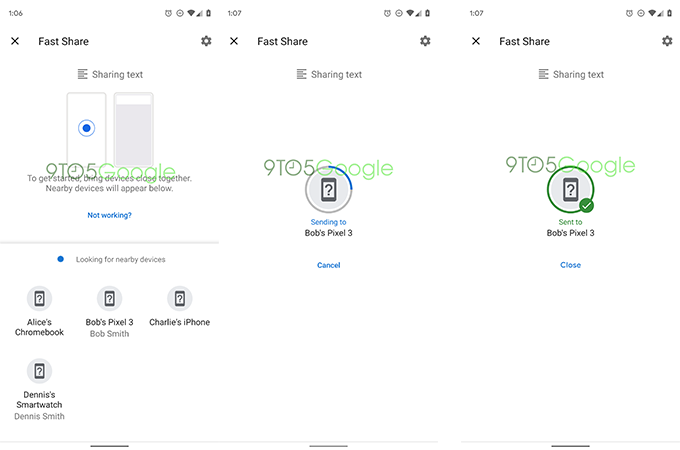The height and width of the screenshot is (450, 680).
Task: Tap the battery icon in first status bar
Action: coord(208,13)
